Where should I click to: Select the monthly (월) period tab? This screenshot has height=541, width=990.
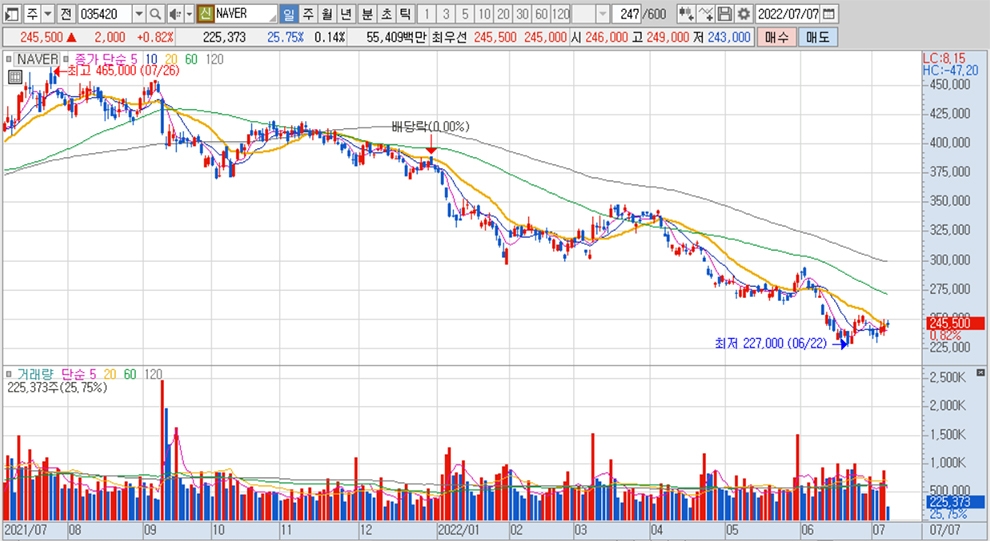(x=326, y=14)
